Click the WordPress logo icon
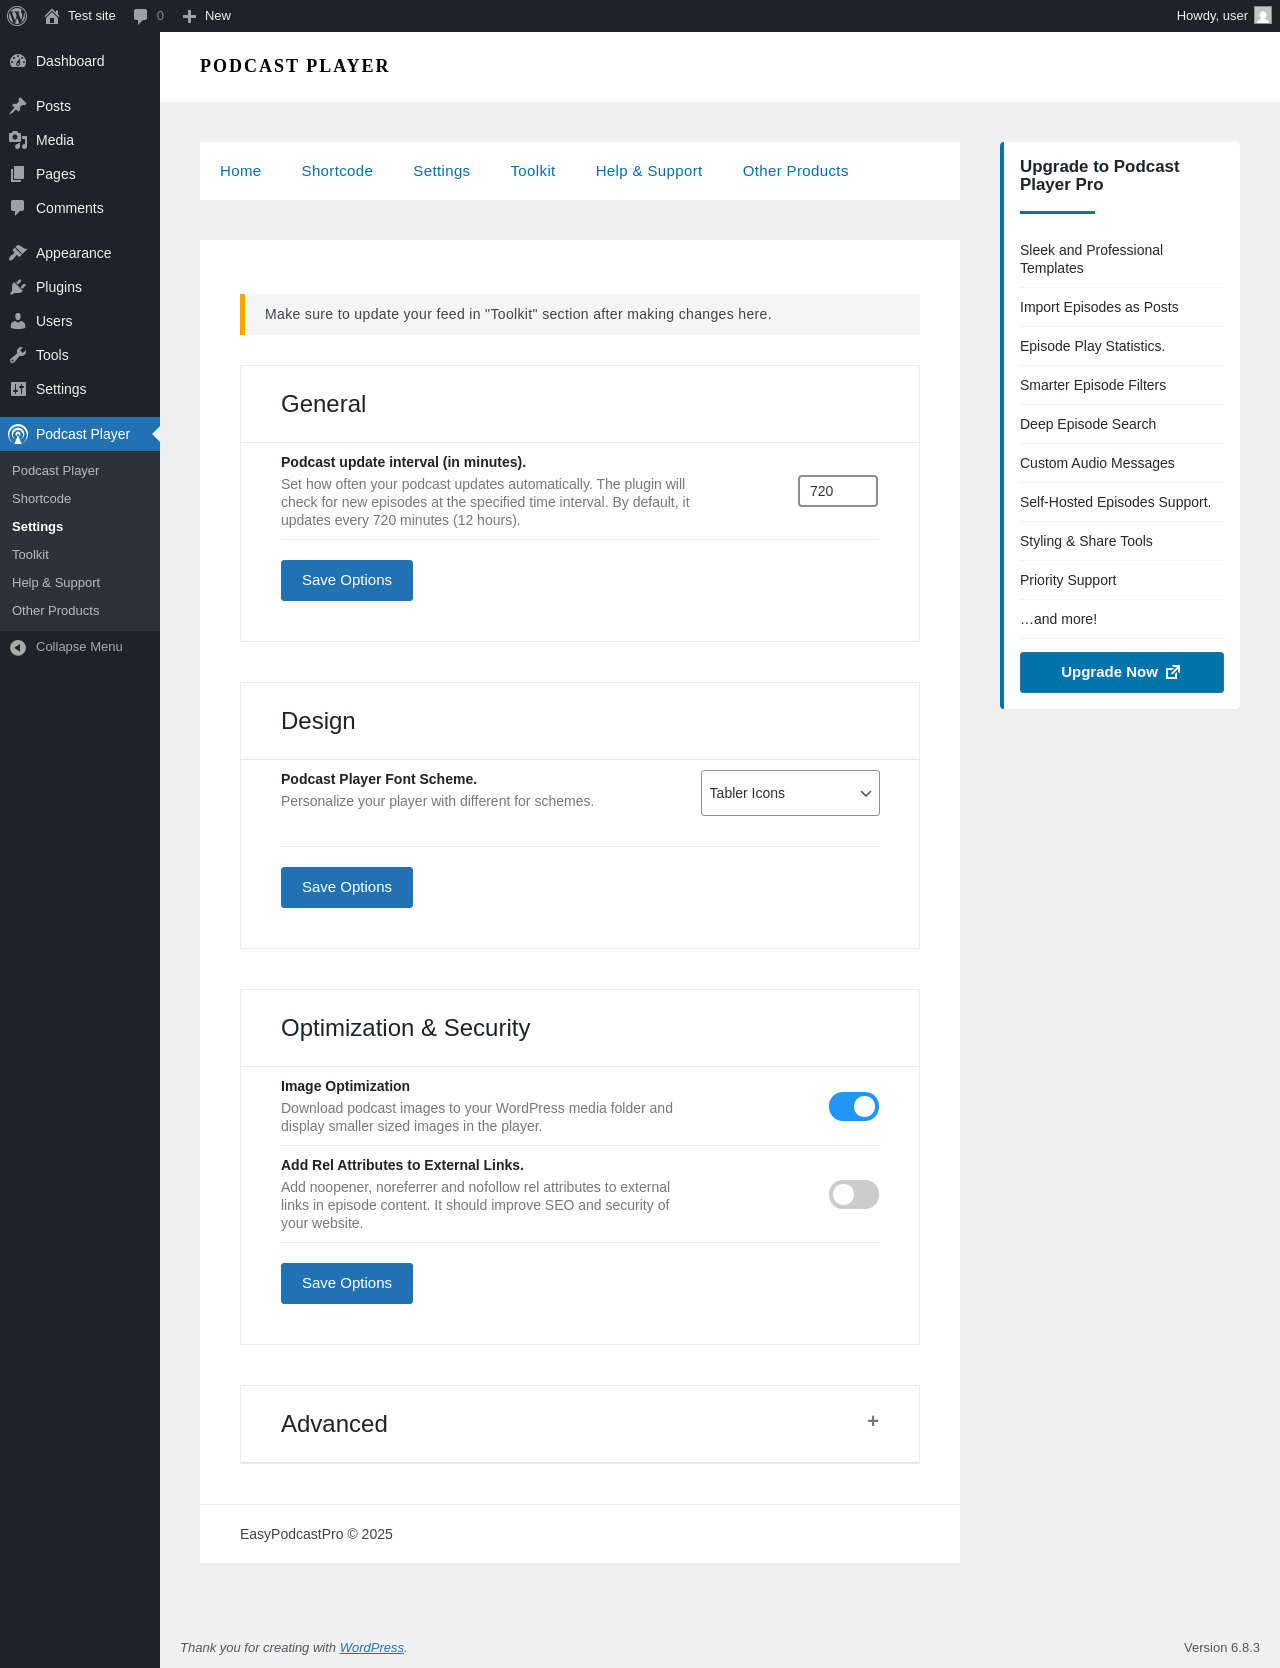Screen dimensions: 1280x1668 17,16
